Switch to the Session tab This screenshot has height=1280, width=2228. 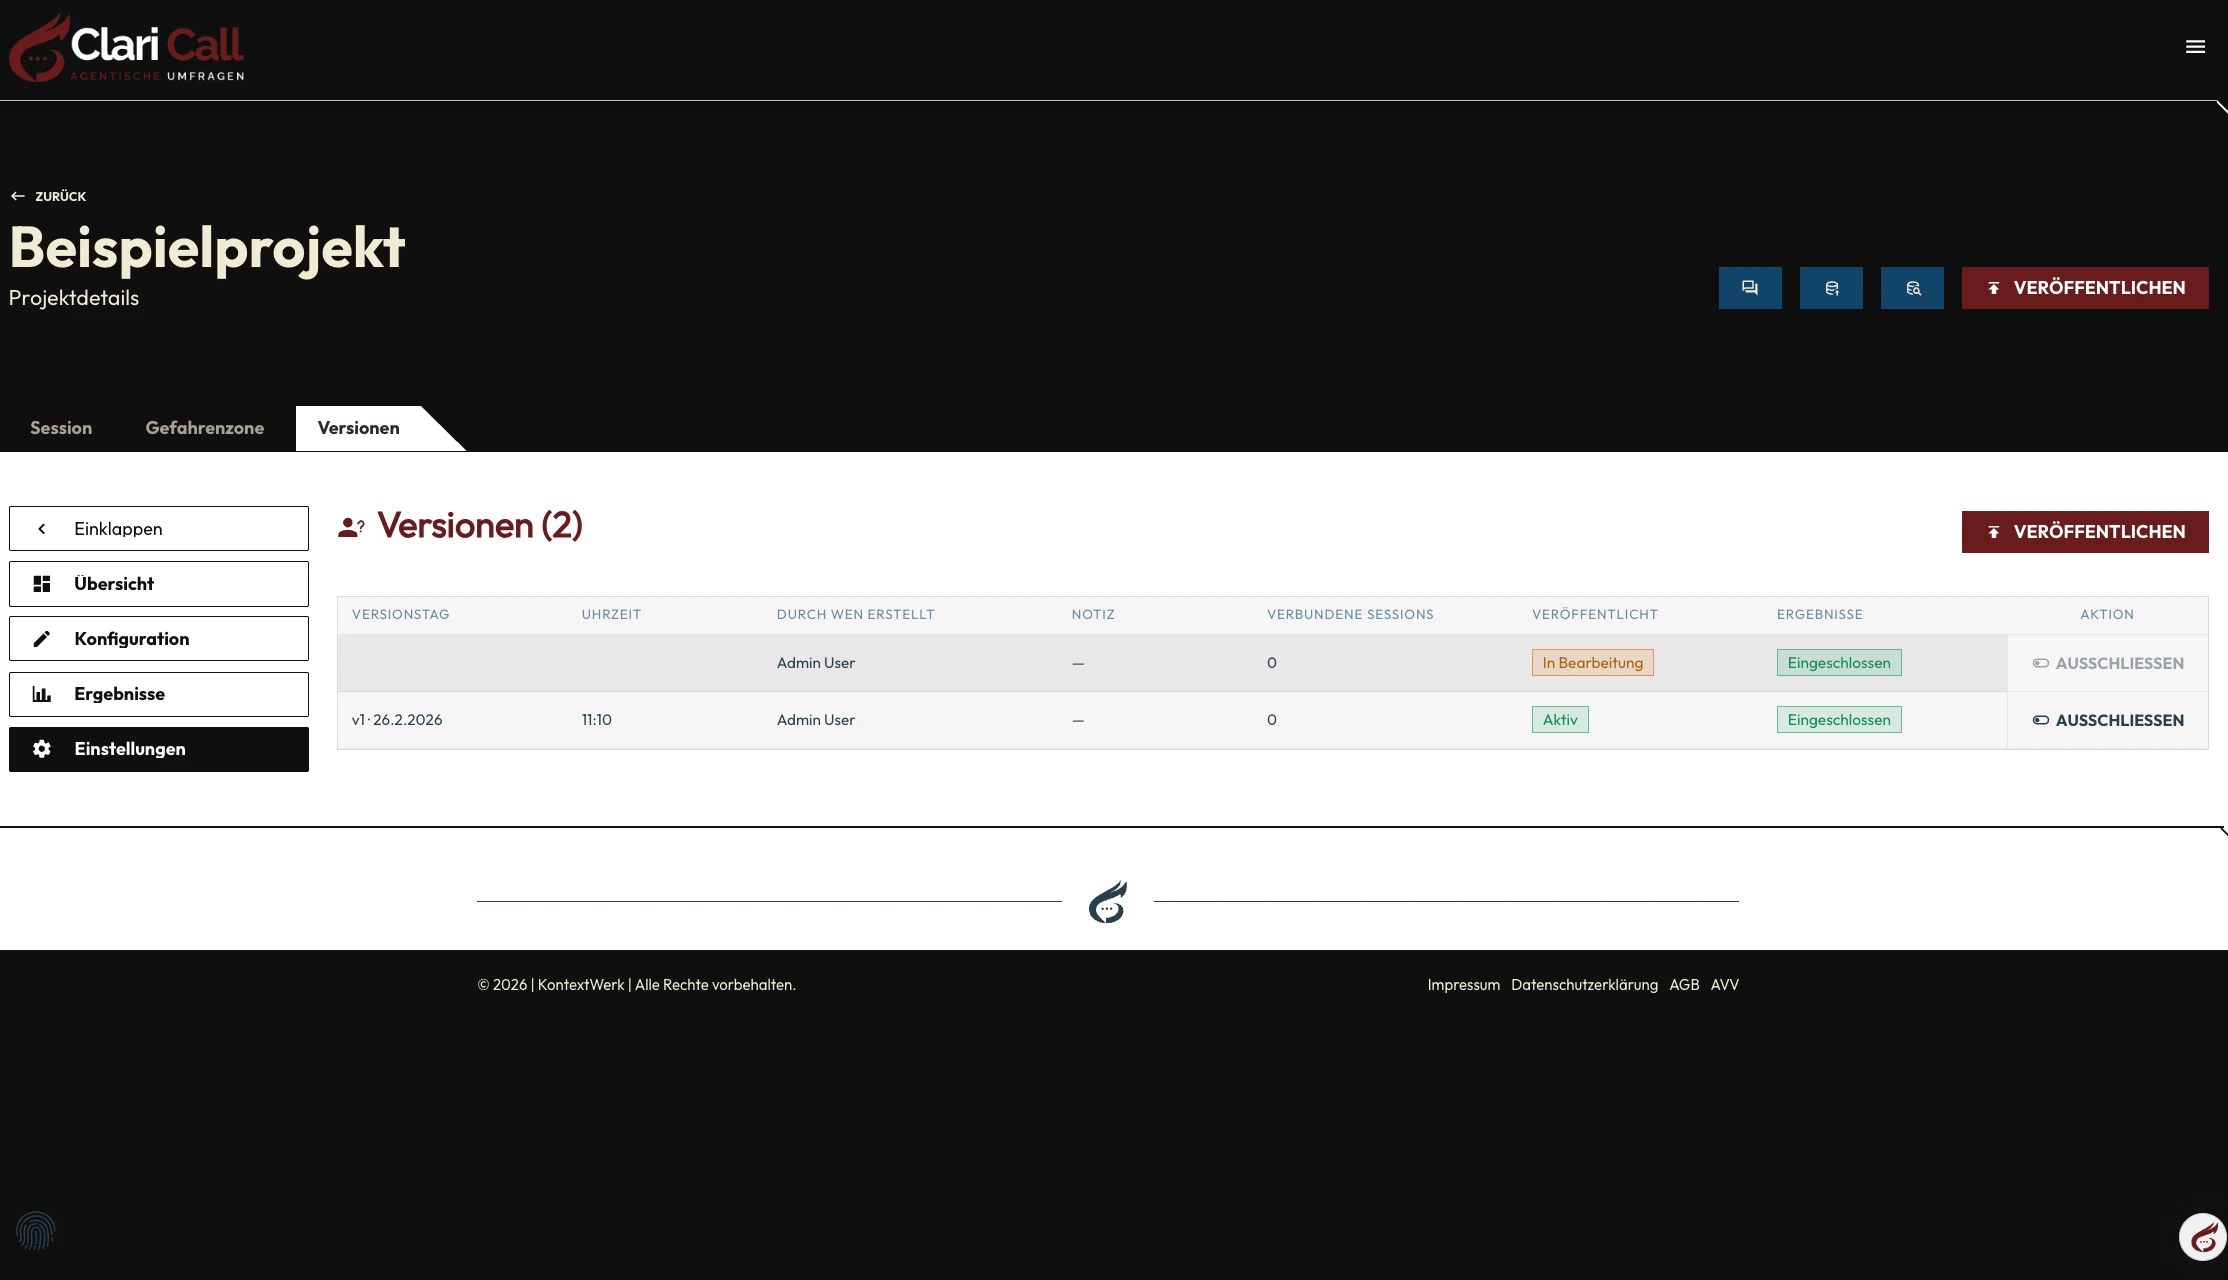tap(61, 428)
